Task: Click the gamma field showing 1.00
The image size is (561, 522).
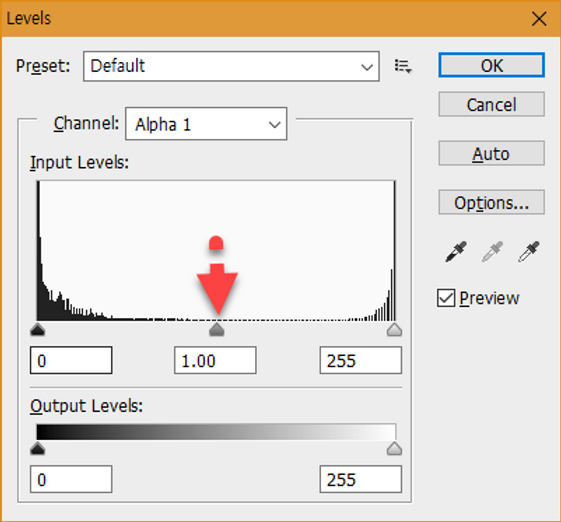Action: pos(215,360)
